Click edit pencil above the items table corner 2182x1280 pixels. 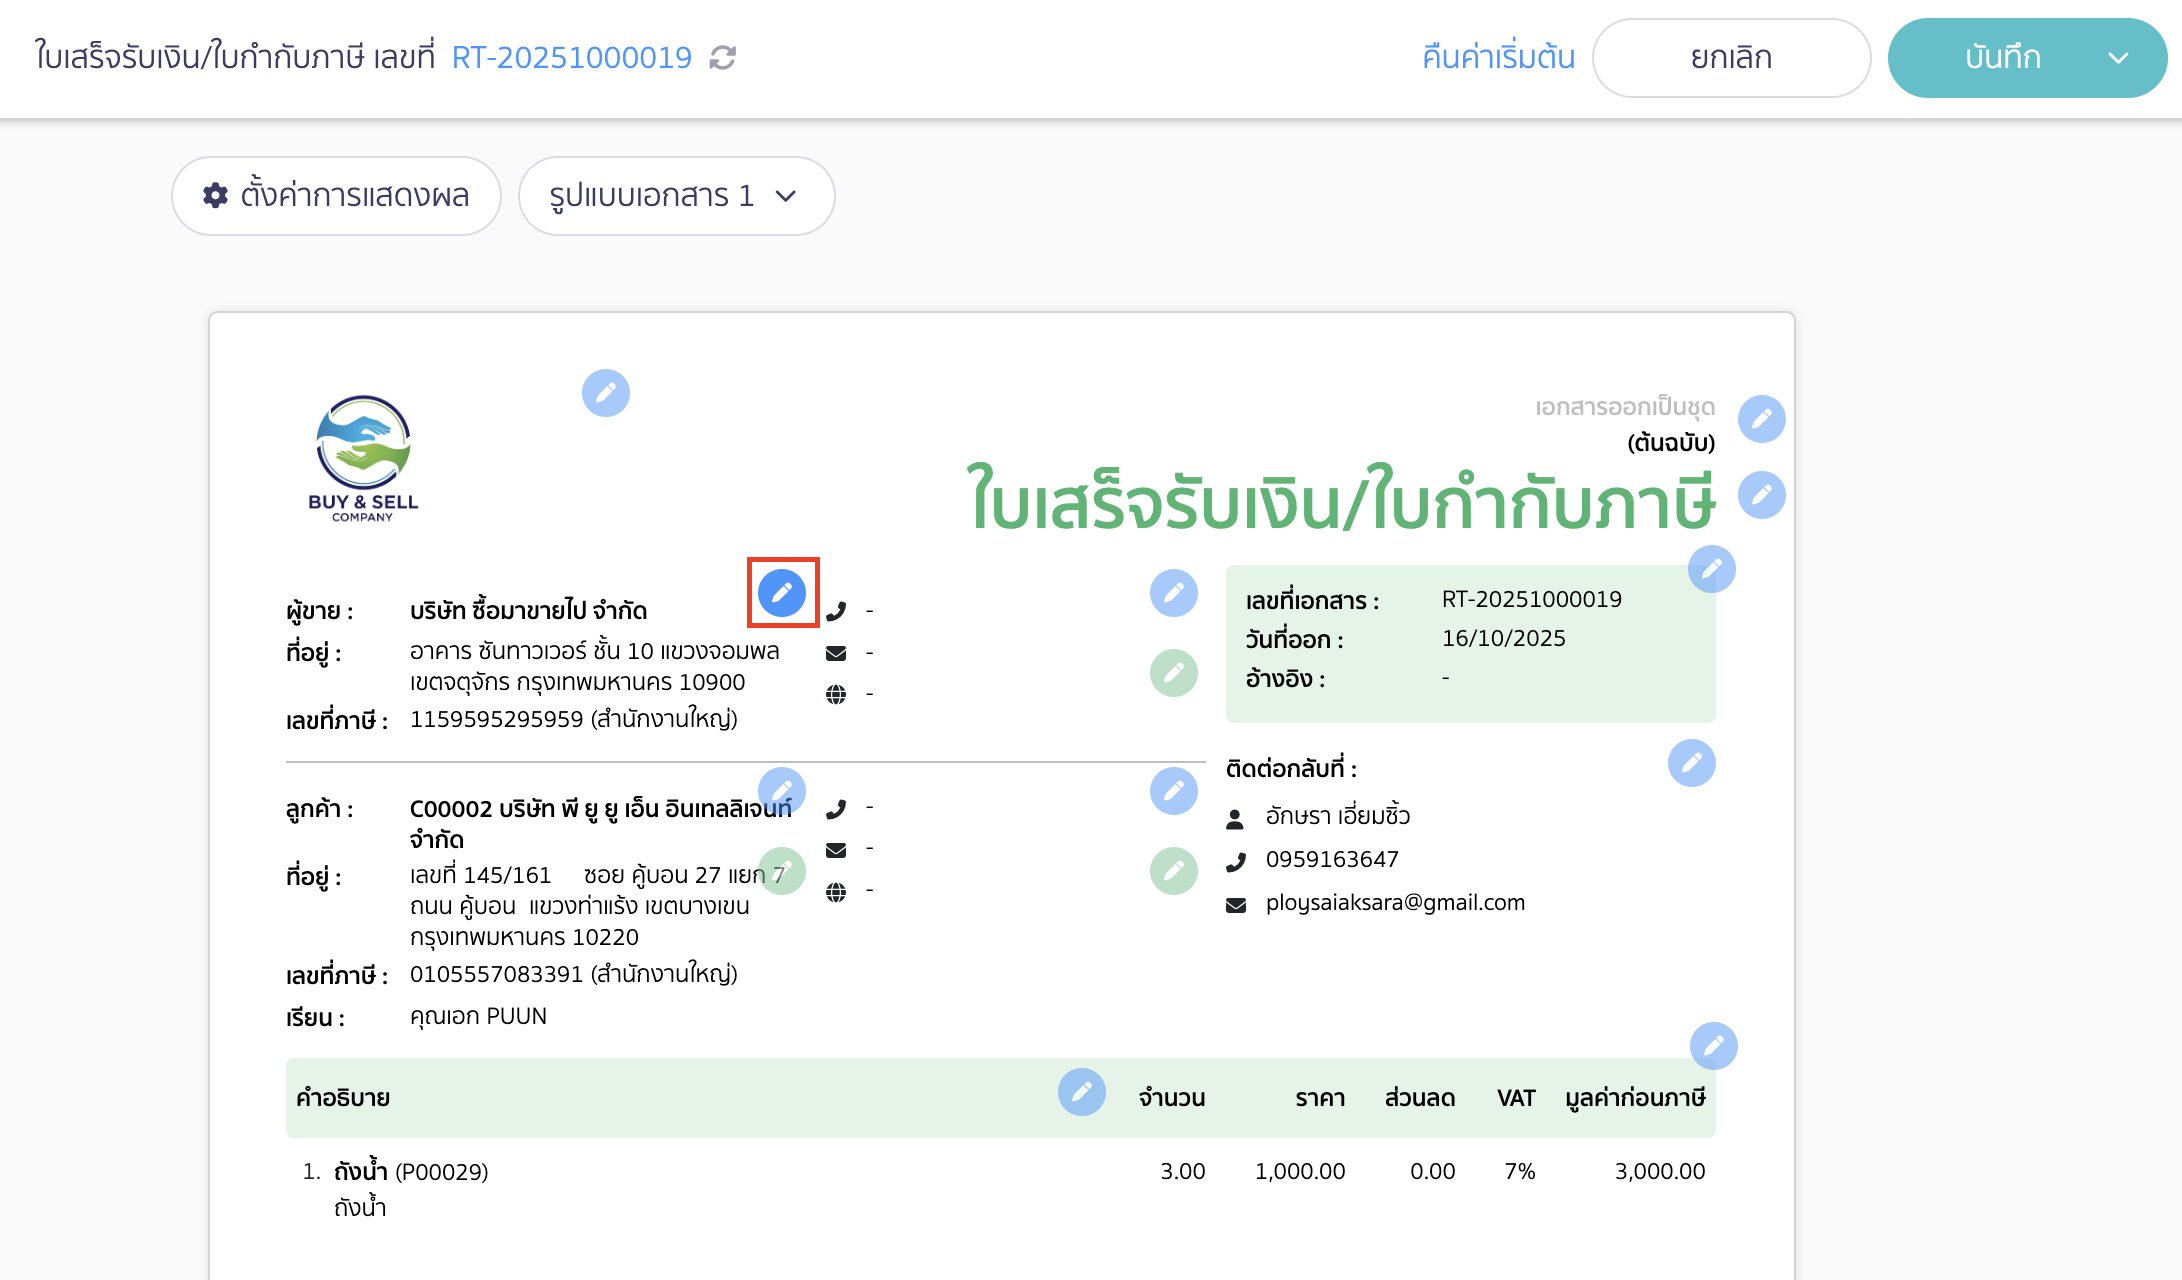pyautogui.click(x=1713, y=1046)
